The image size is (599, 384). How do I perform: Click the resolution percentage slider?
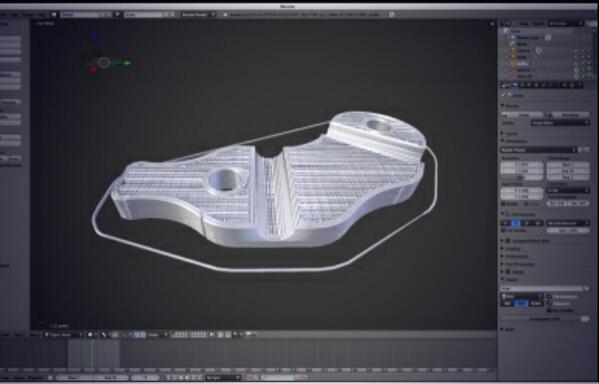(522, 178)
